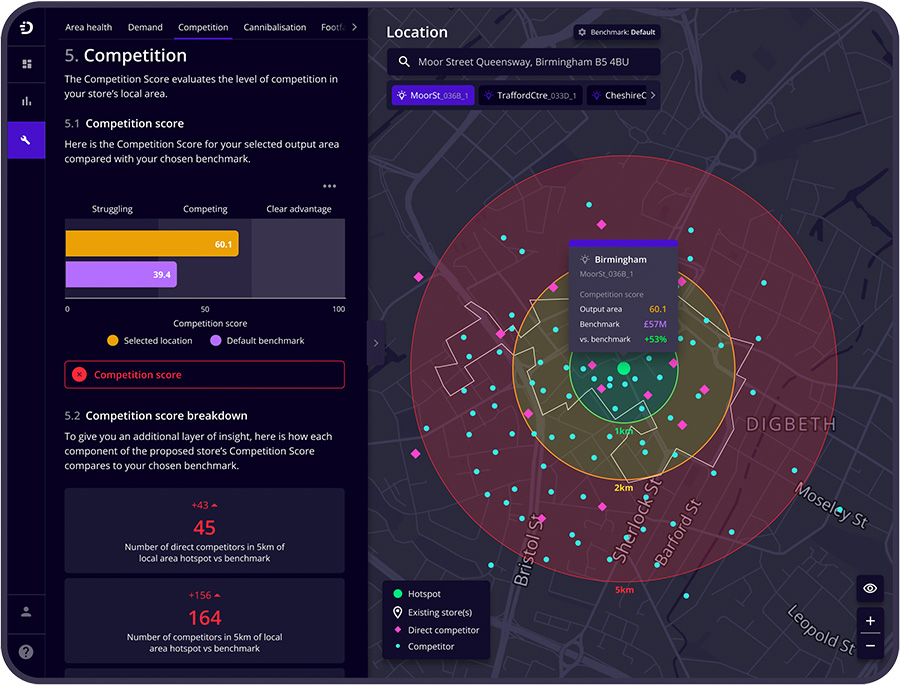
Task: Click the help question mark icon
Action: [27, 651]
